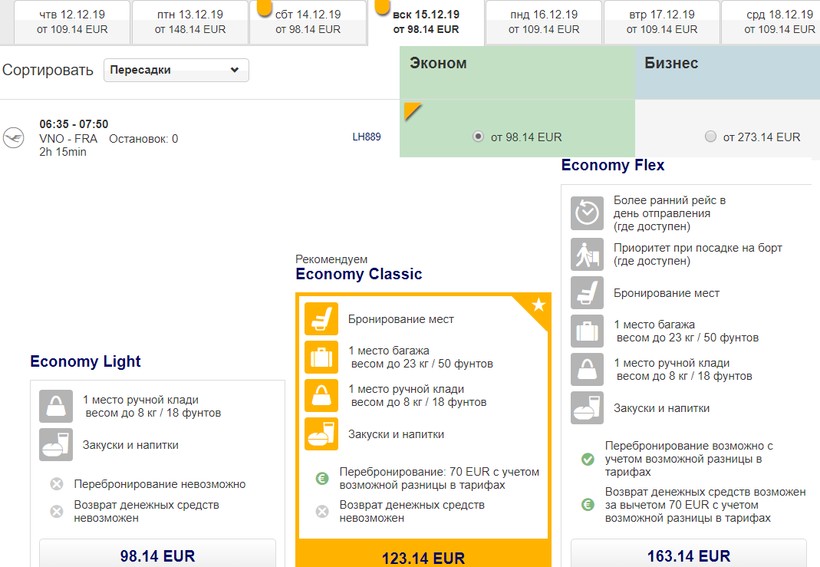Click the checked baggage suitcase icon in Economy Classic

click(x=321, y=357)
